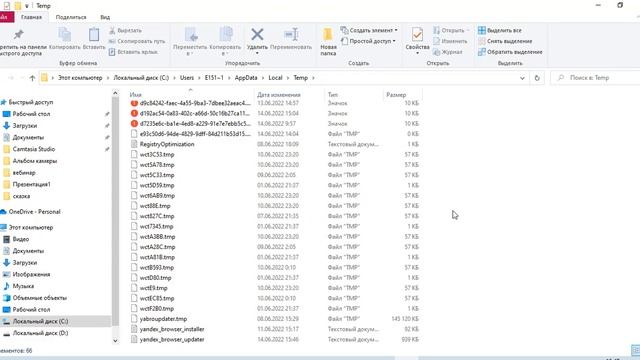The height and width of the screenshot is (360, 640).
Task: Go up one folder level arrow
Action: (32, 78)
